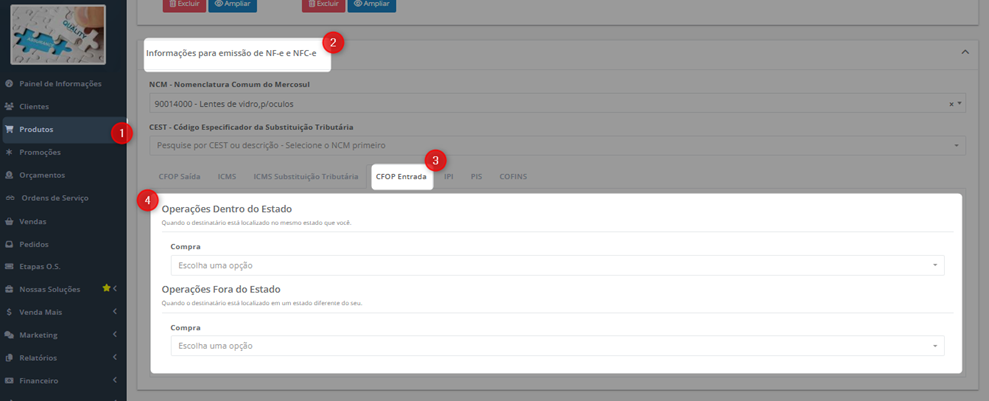The width and height of the screenshot is (989, 401).
Task: Click the Marketing chat bubbles icon
Action: (9, 335)
